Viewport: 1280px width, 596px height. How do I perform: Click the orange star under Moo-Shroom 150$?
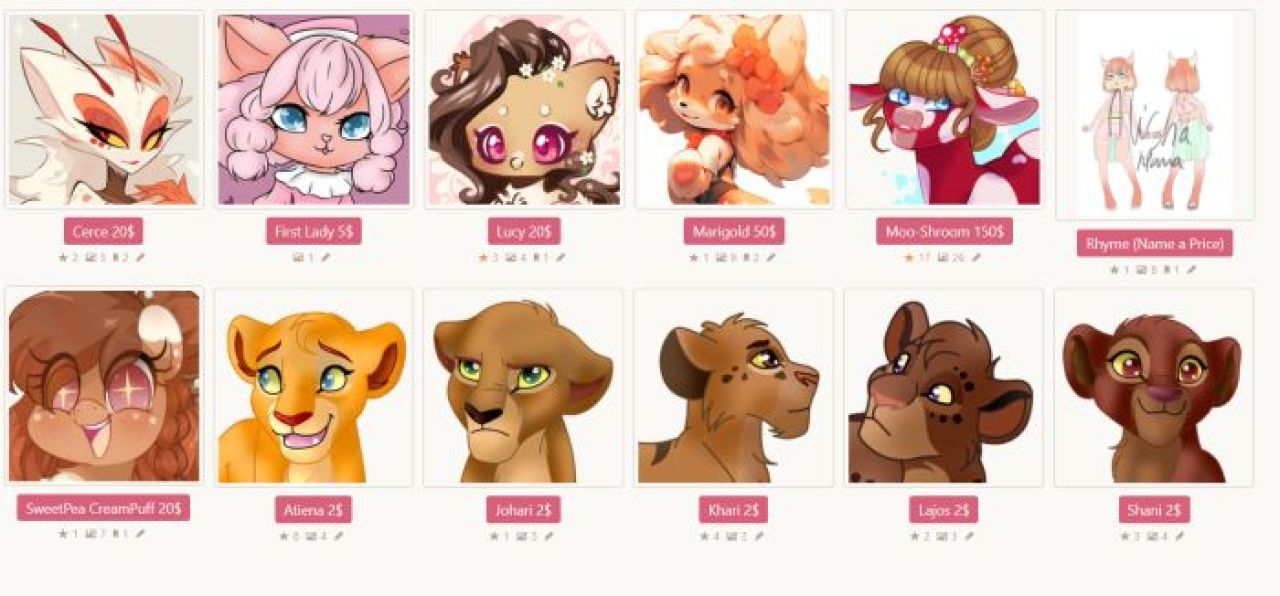point(909,257)
